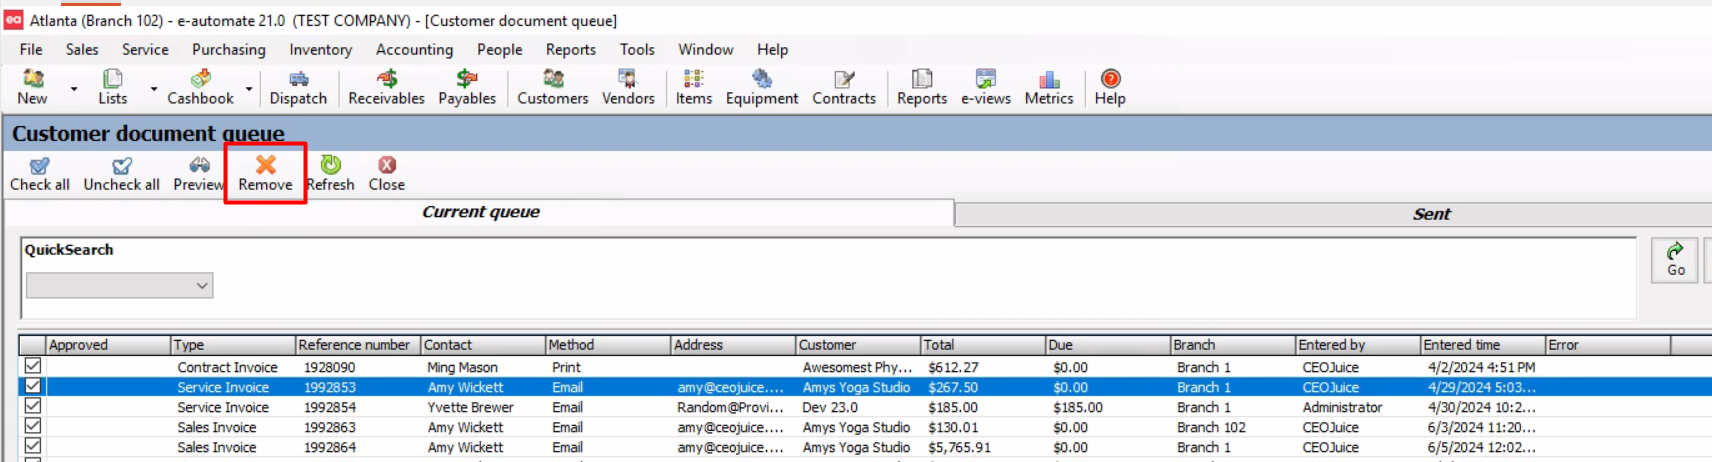Open the Dispatch console icon

298,87
